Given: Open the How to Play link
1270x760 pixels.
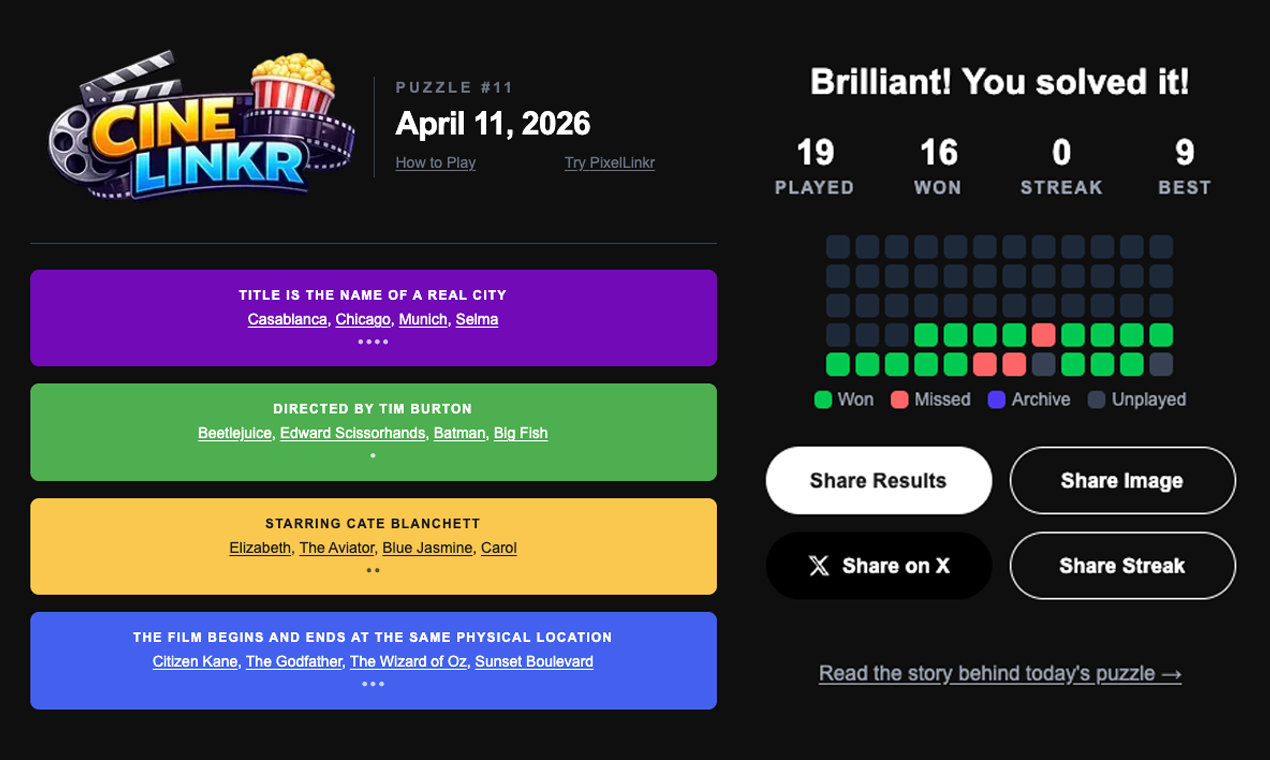Looking at the screenshot, I should click(x=435, y=163).
